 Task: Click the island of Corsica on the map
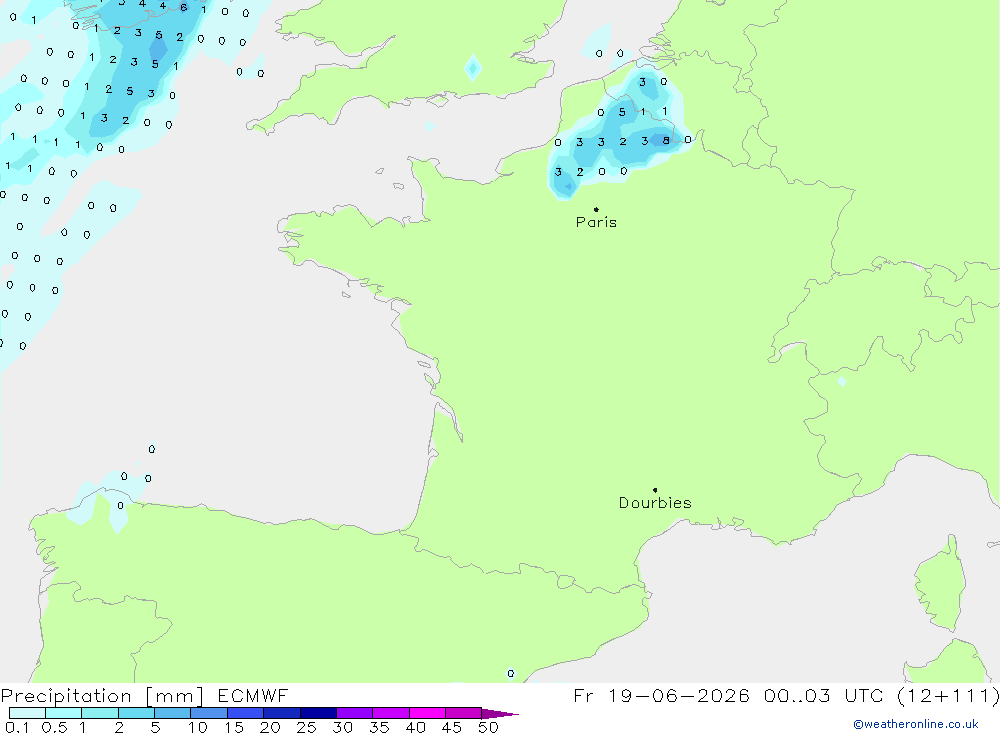coord(941,586)
